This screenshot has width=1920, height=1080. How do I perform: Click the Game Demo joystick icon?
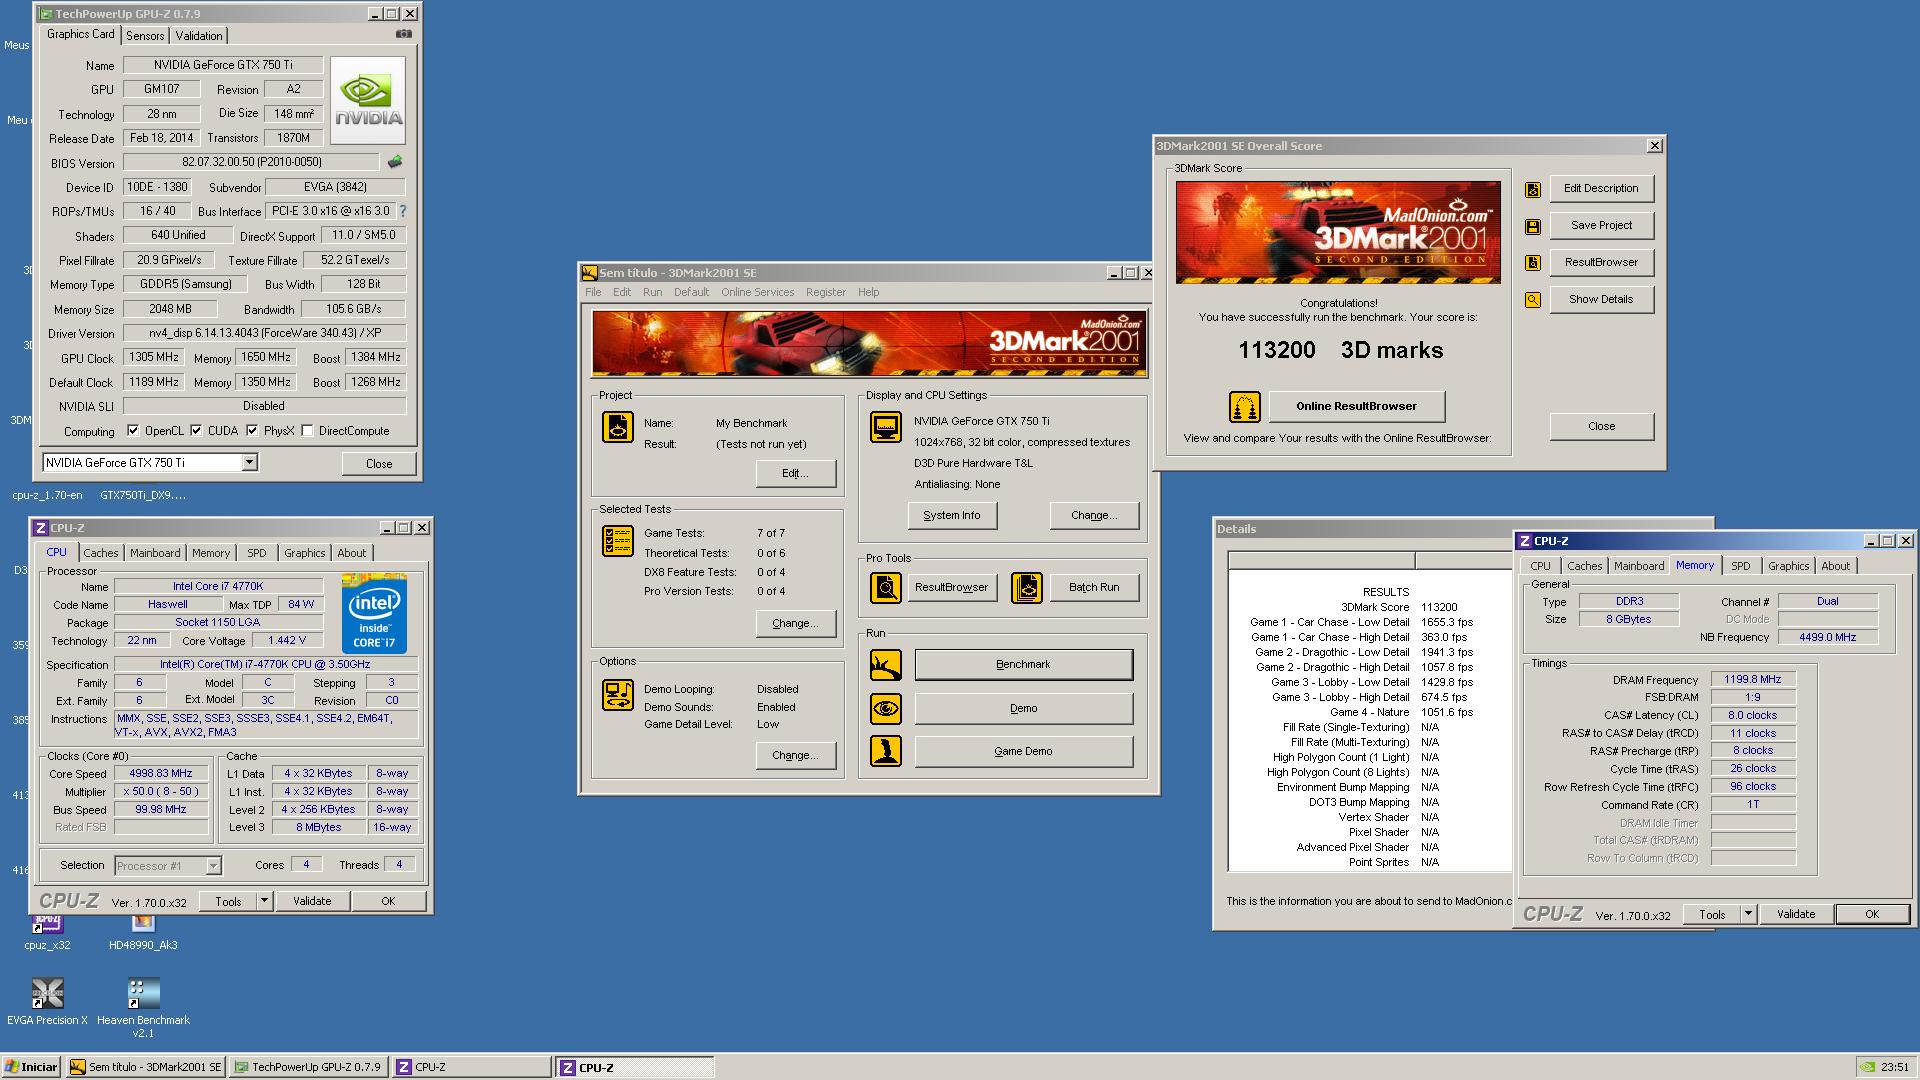(x=885, y=751)
